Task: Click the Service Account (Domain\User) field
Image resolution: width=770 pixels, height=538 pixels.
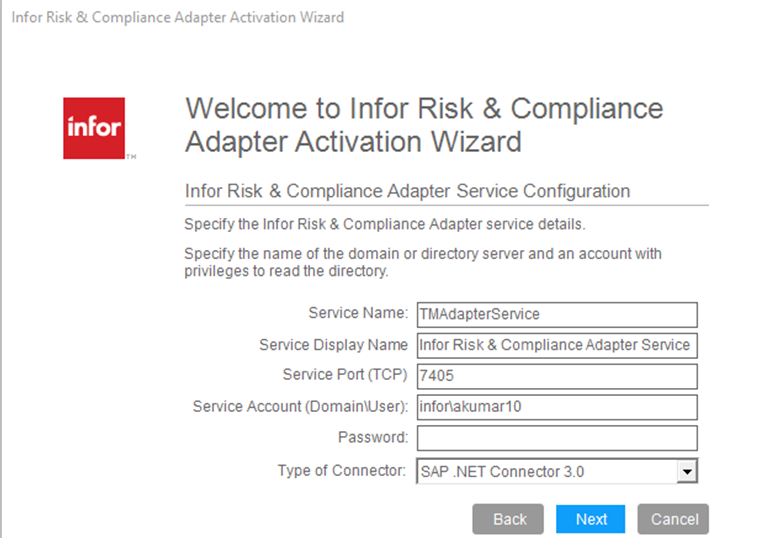Action: [x=556, y=407]
